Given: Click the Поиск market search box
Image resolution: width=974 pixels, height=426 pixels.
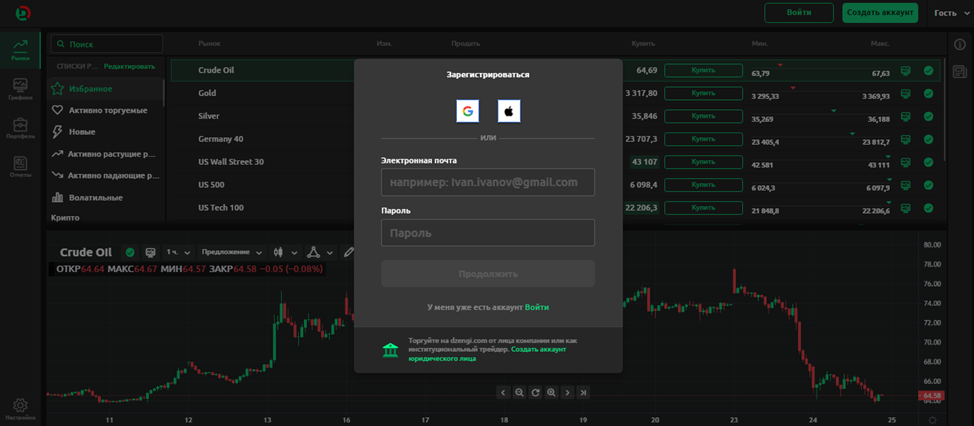Looking at the screenshot, I should tap(106, 44).
